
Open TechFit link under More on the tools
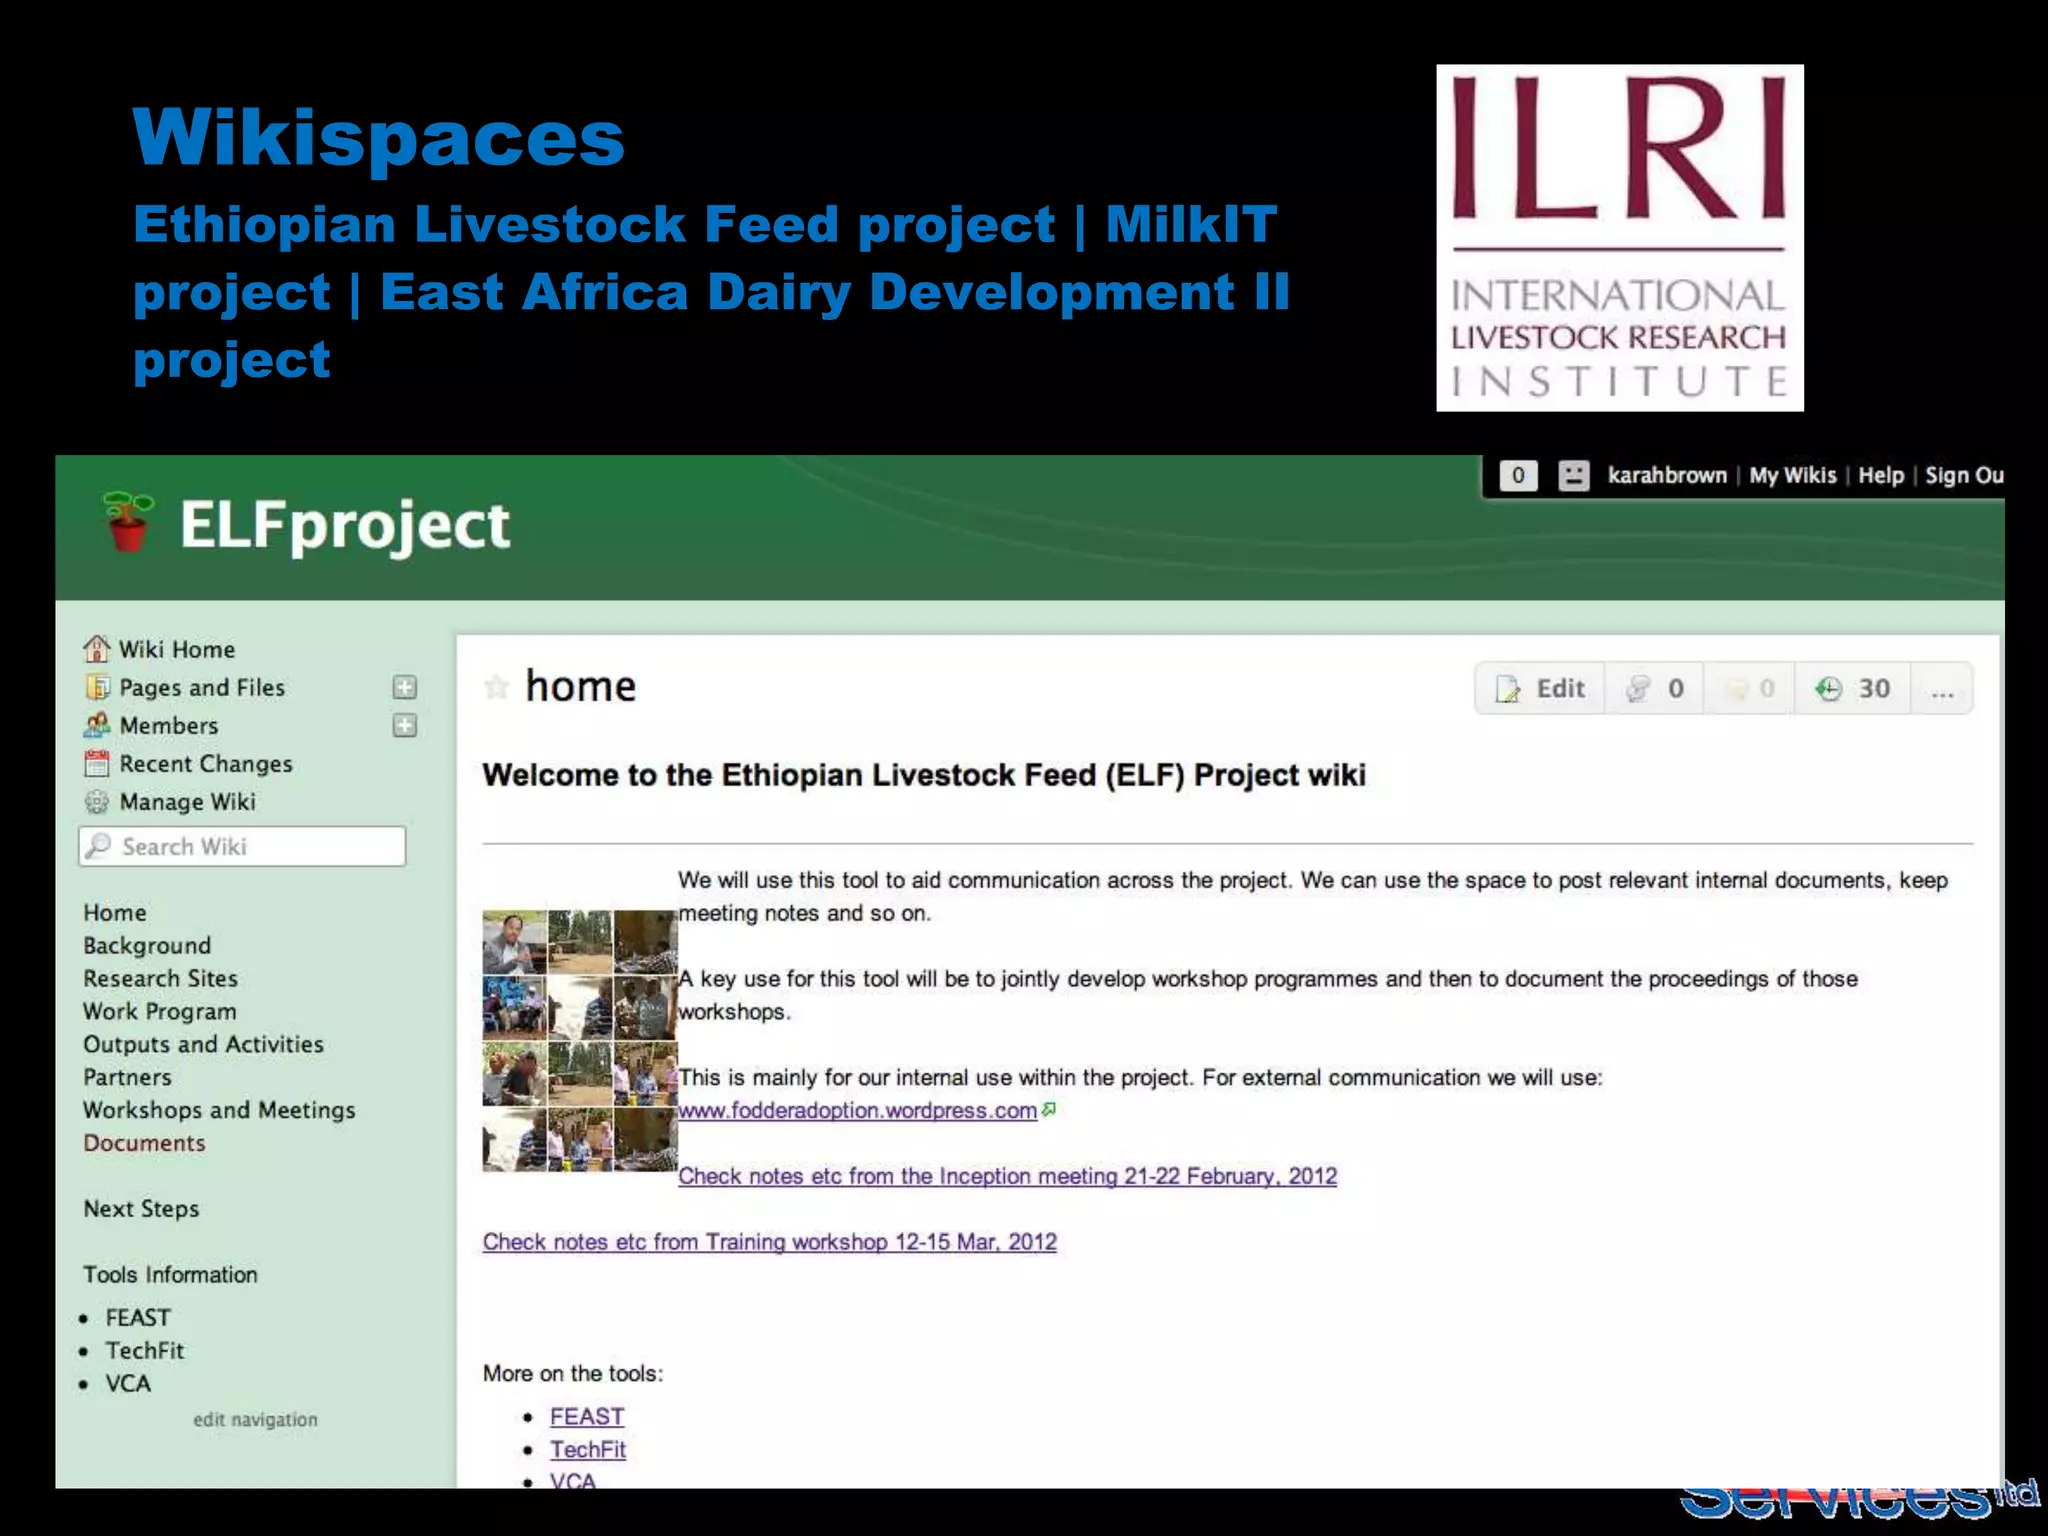[x=588, y=1449]
